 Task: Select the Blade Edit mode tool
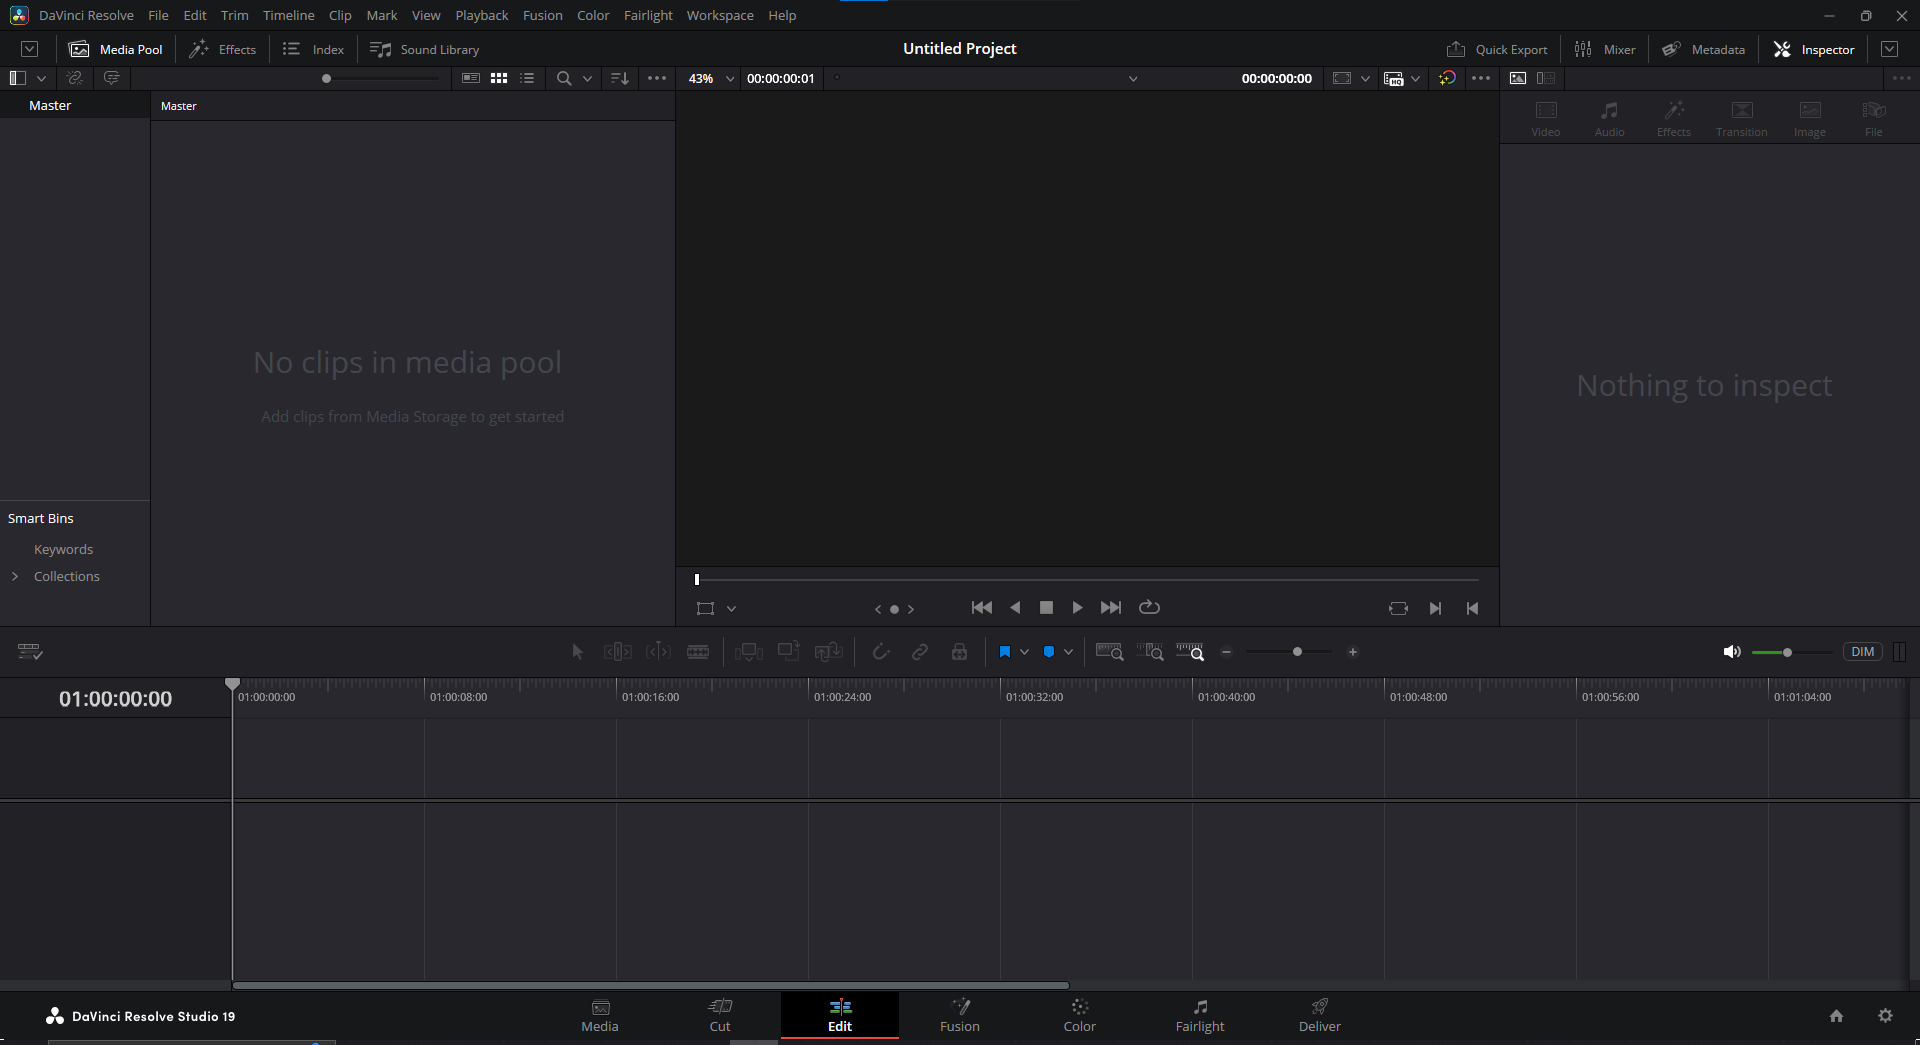(x=698, y=652)
